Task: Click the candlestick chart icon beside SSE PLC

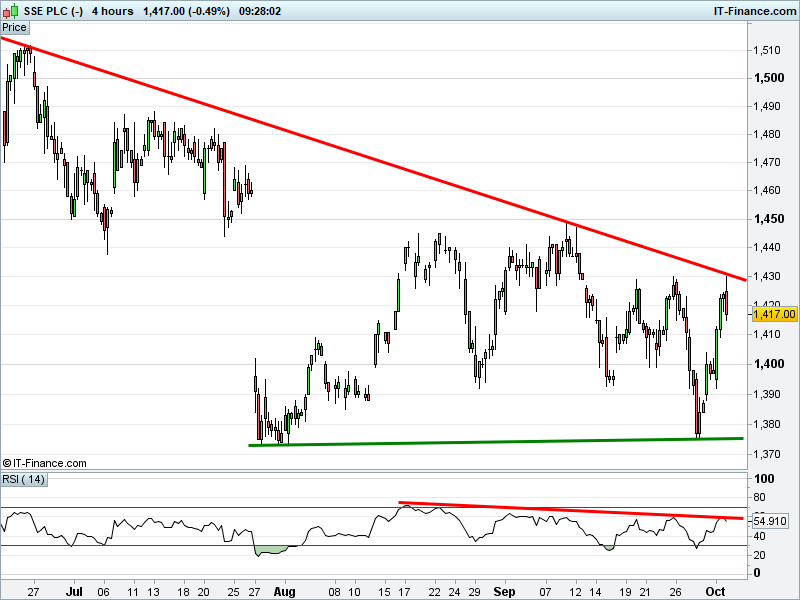Action: pos(10,11)
